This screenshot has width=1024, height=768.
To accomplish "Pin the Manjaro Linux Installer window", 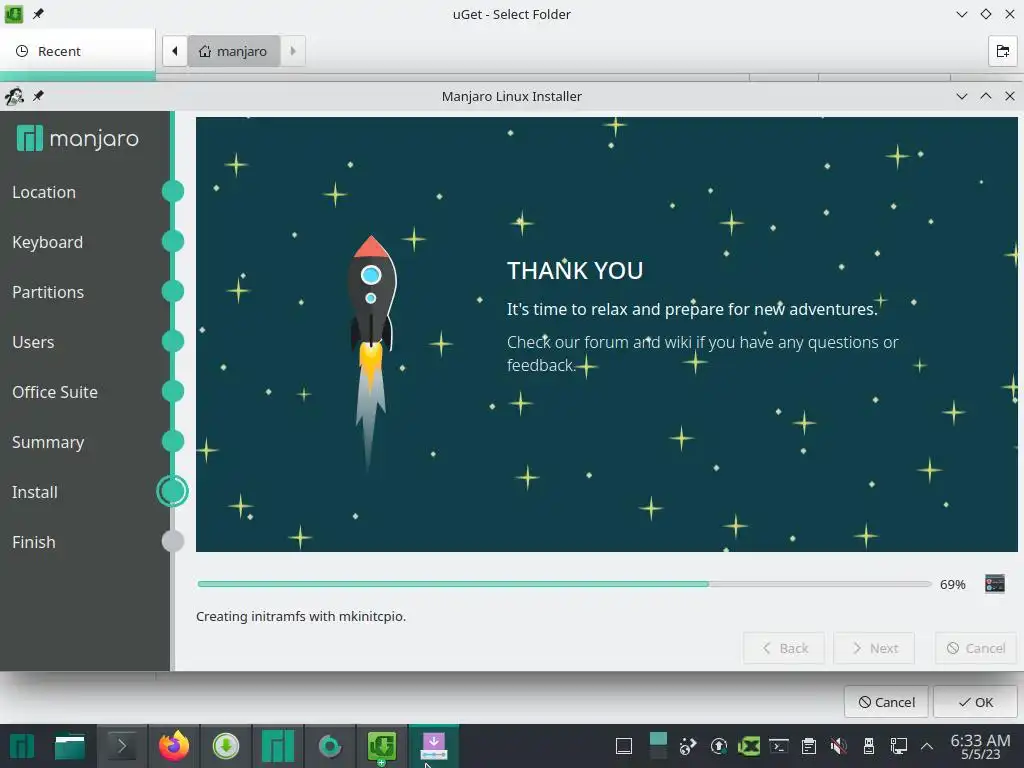I will tap(39, 96).
